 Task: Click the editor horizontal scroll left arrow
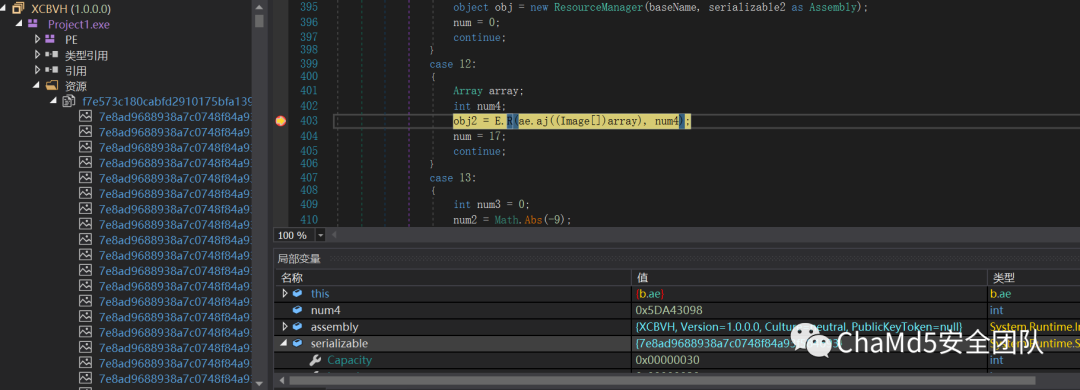point(335,236)
